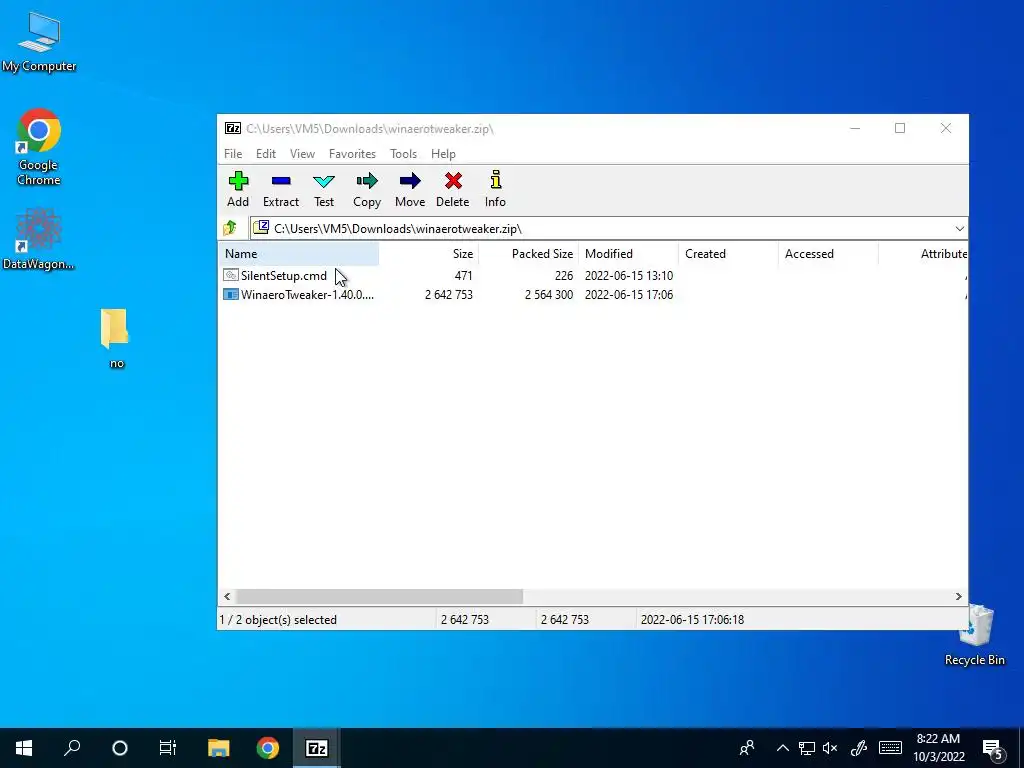The image size is (1024, 768).
Task: Sort by the Attributes column header
Action: click(x=923, y=253)
